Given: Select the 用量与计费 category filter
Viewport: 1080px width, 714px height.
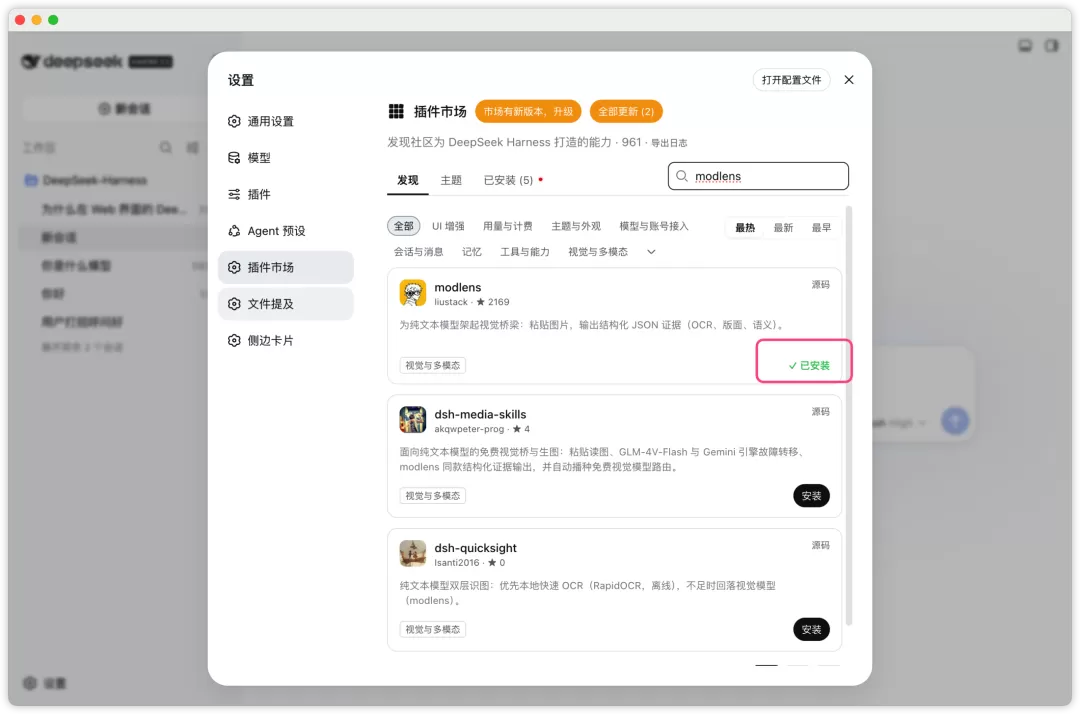Looking at the screenshot, I should pyautogui.click(x=508, y=226).
